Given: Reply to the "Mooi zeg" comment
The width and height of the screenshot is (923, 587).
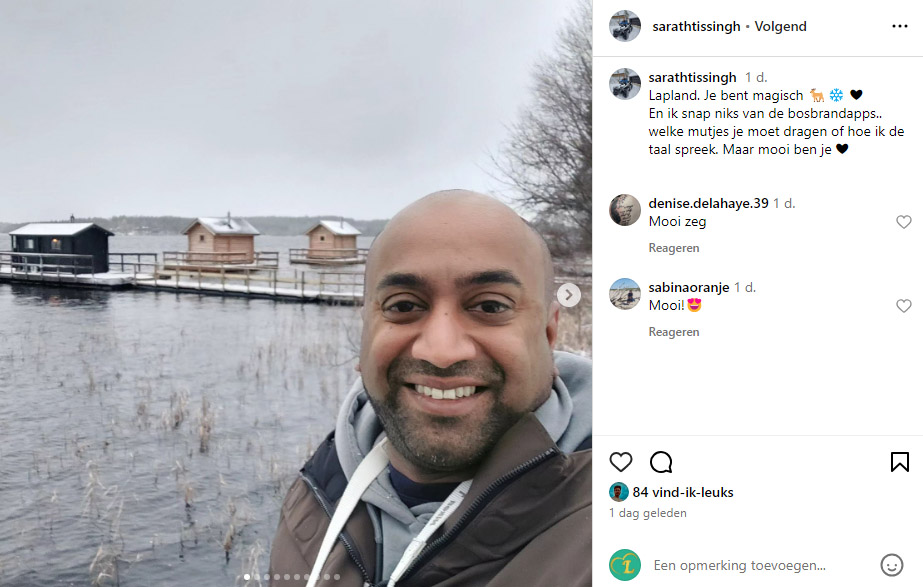Looking at the screenshot, I should point(673,248).
